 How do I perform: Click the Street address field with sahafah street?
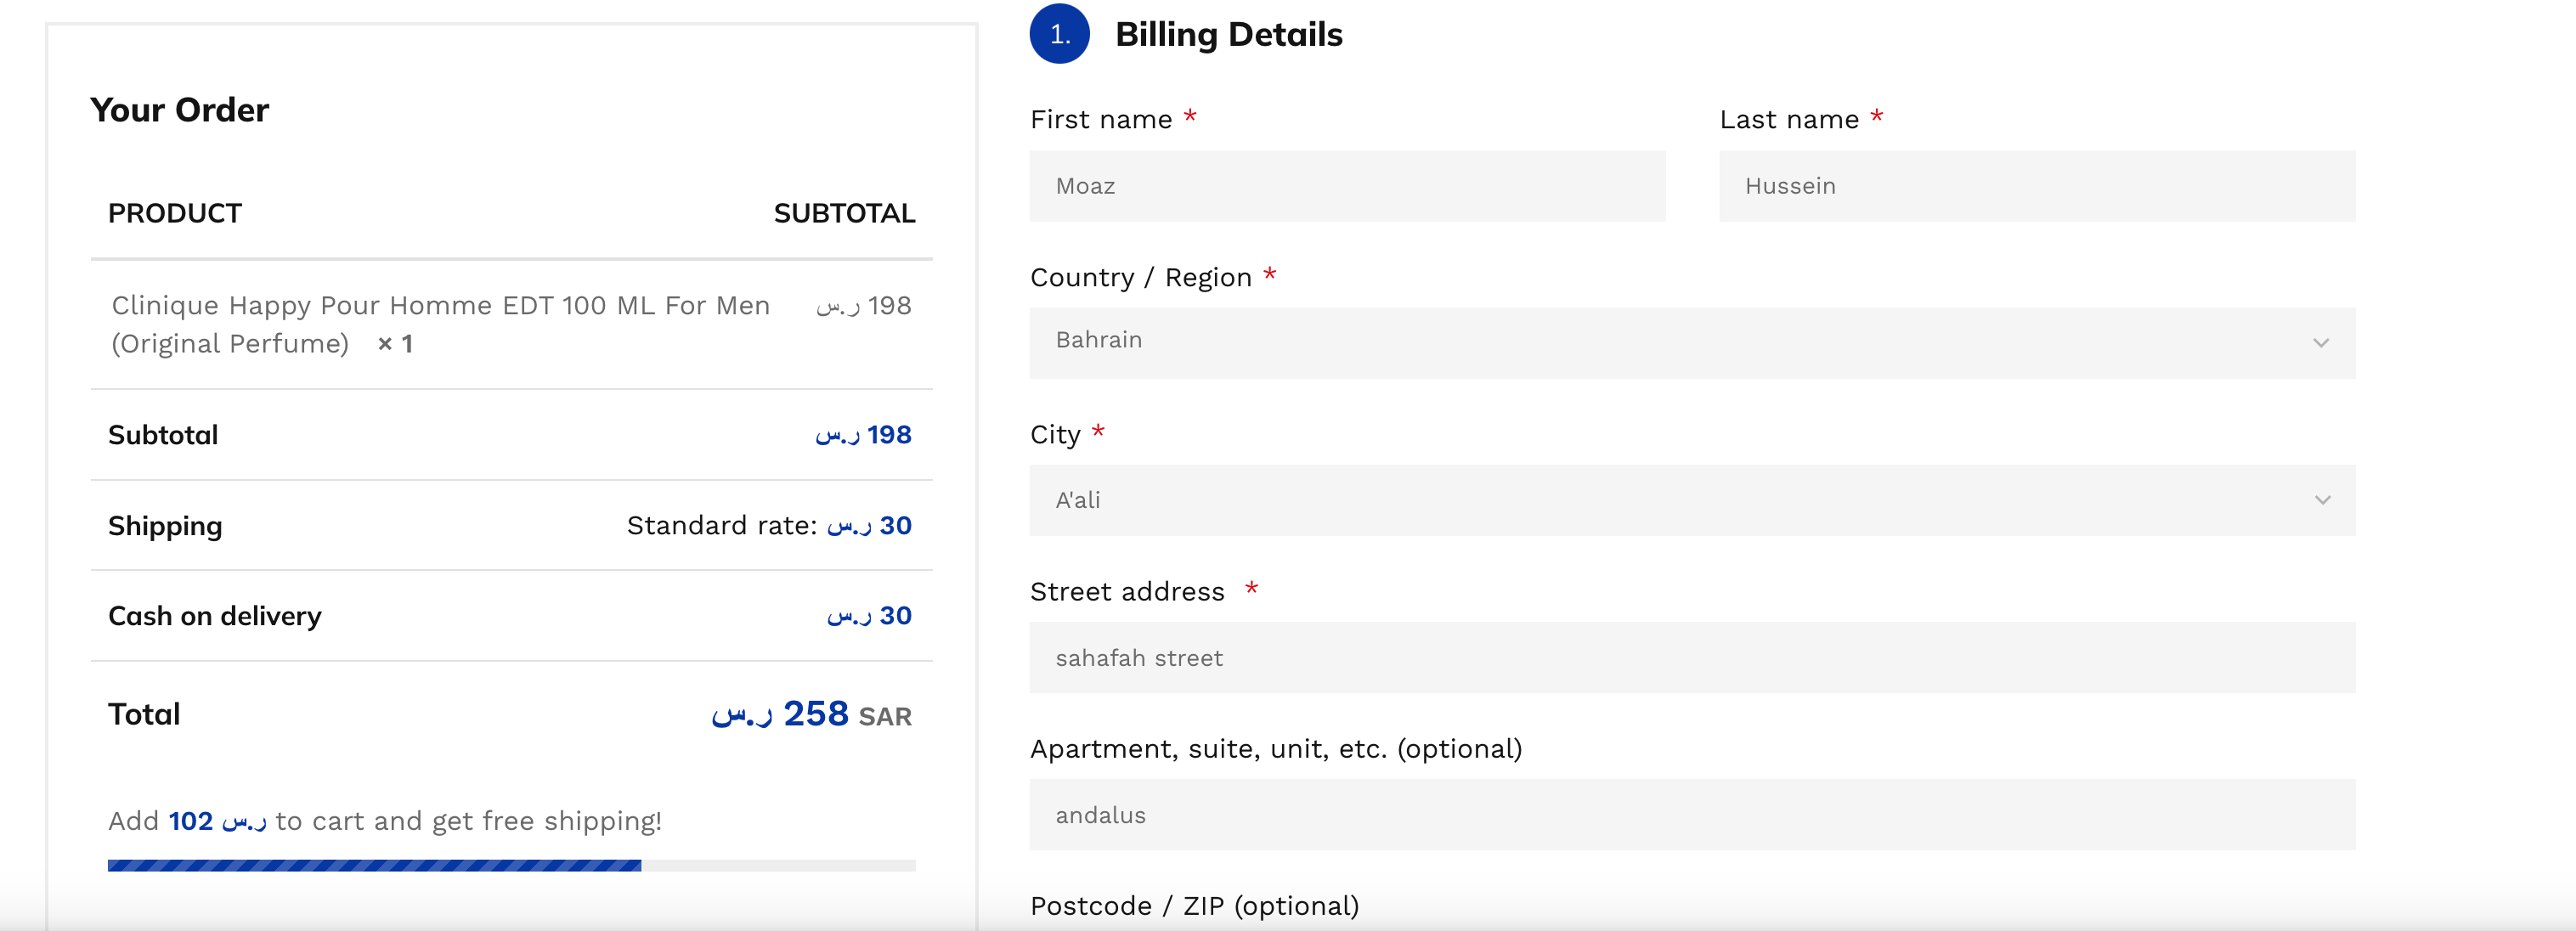(x=1692, y=657)
